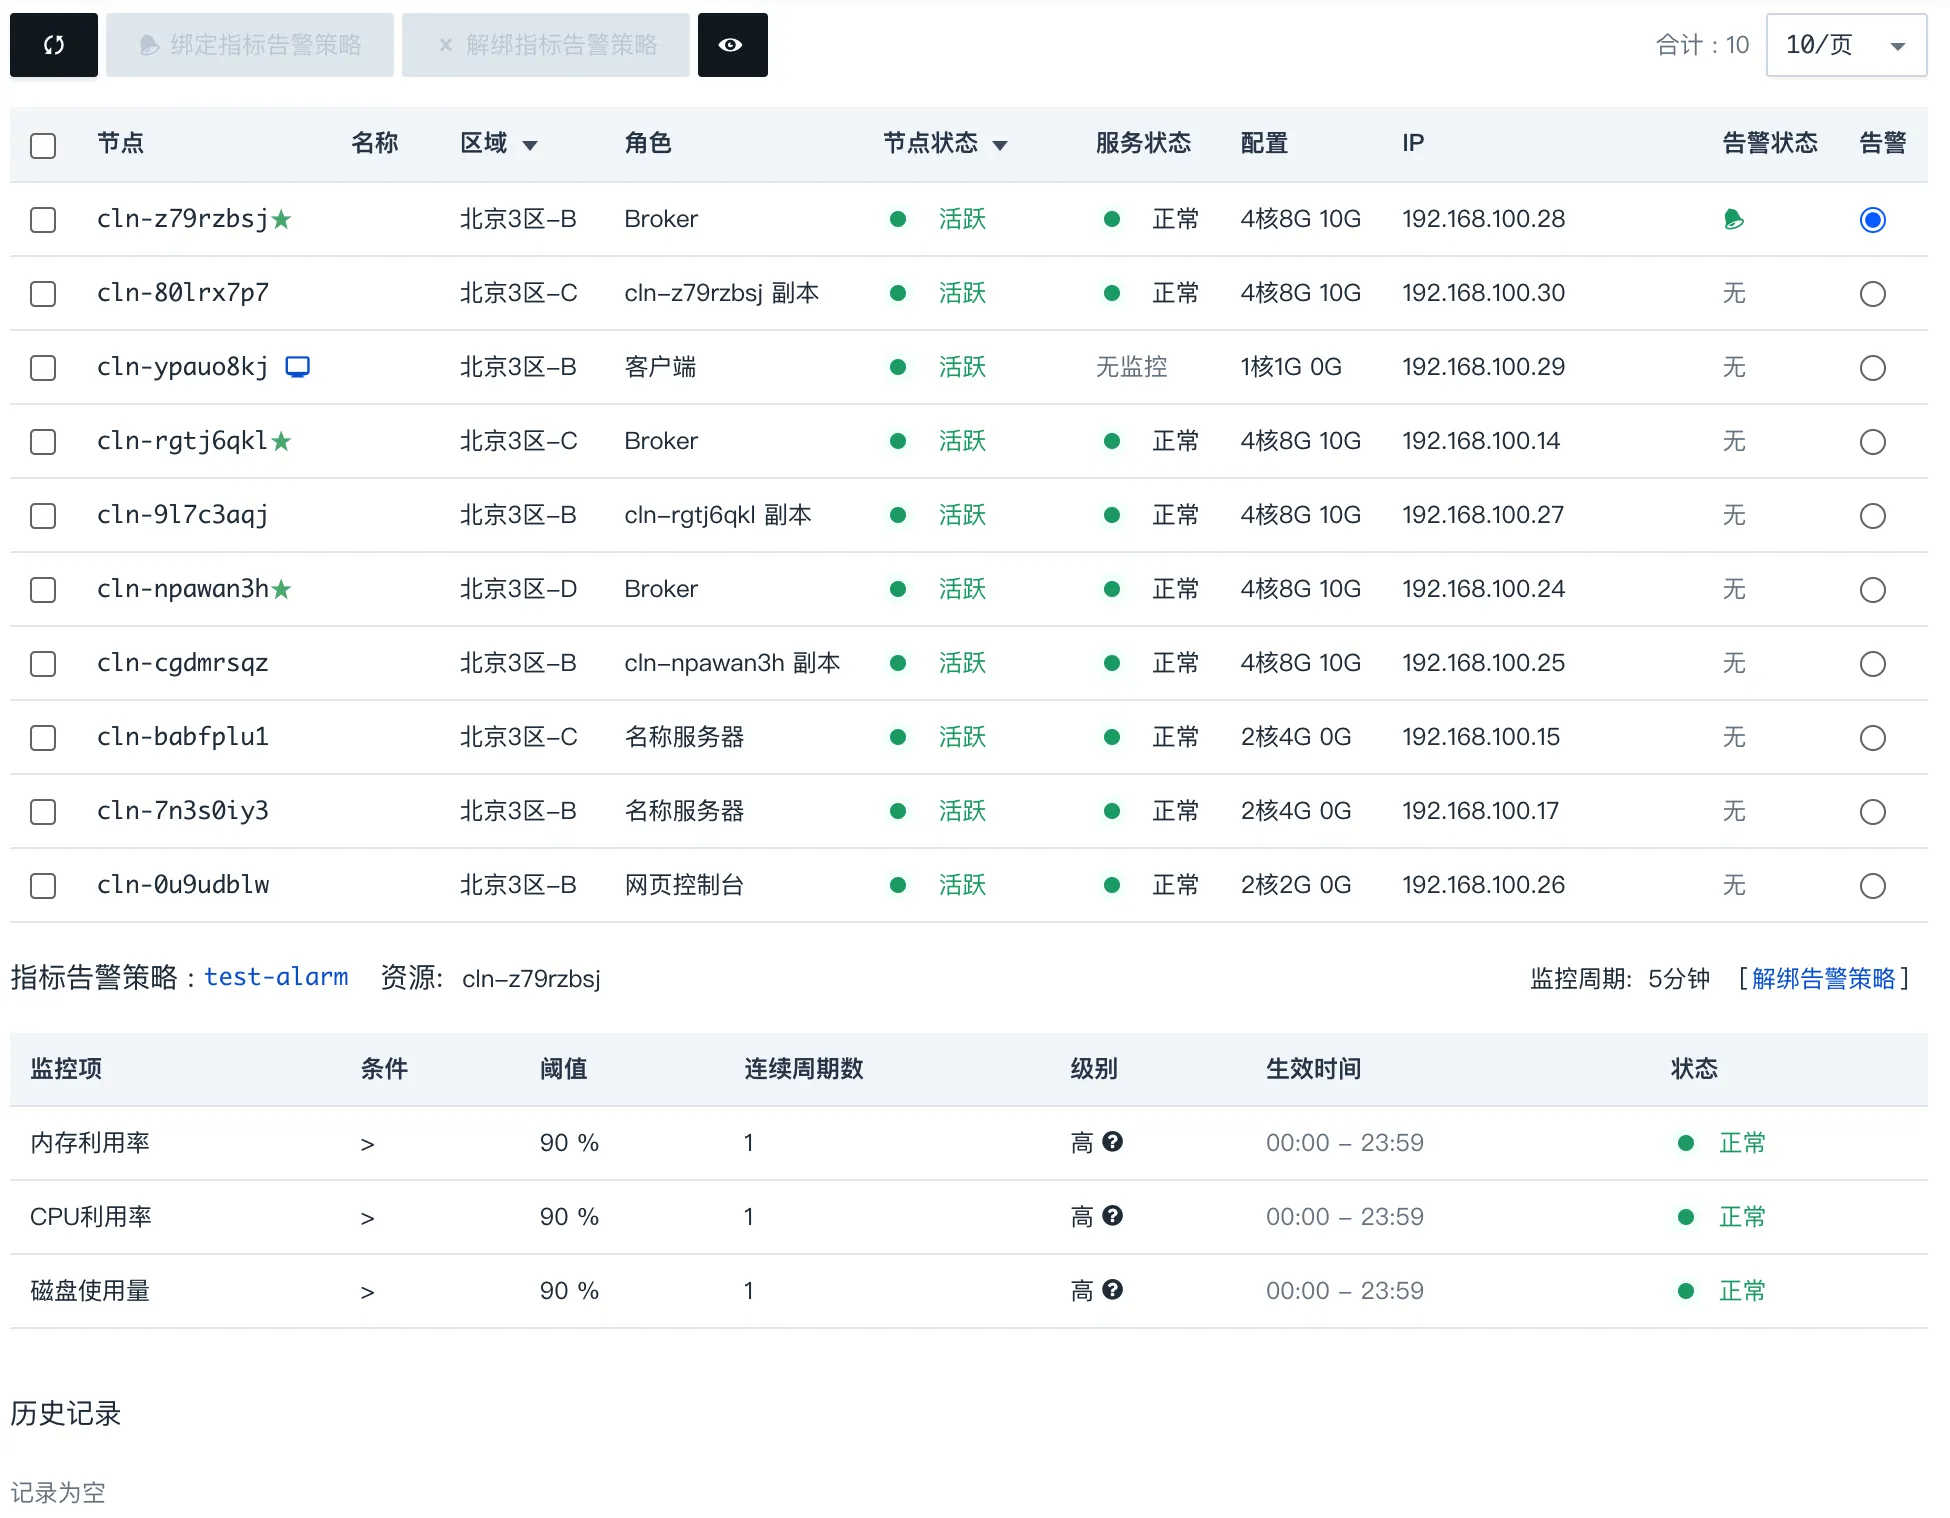
Task: Click the 历史记录 heading
Action: 66,1413
